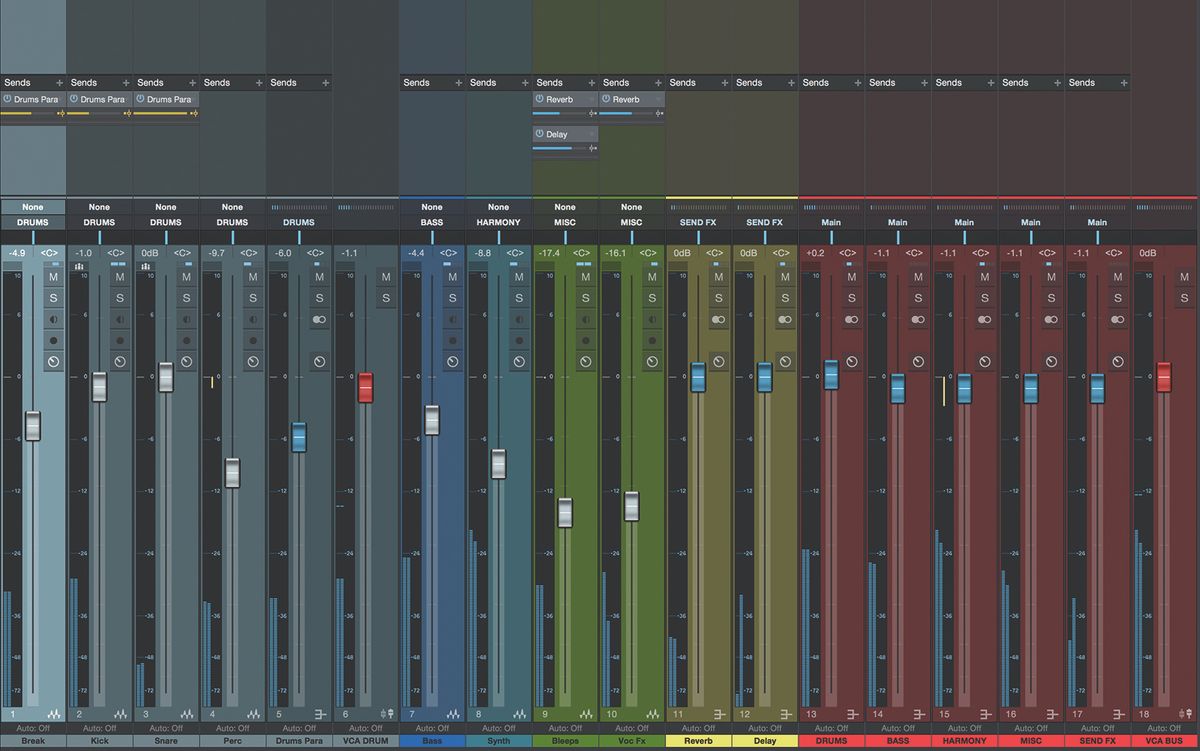
Task: Click the fader automation icon beside Bass channel number
Action: pyautogui.click(x=452, y=714)
